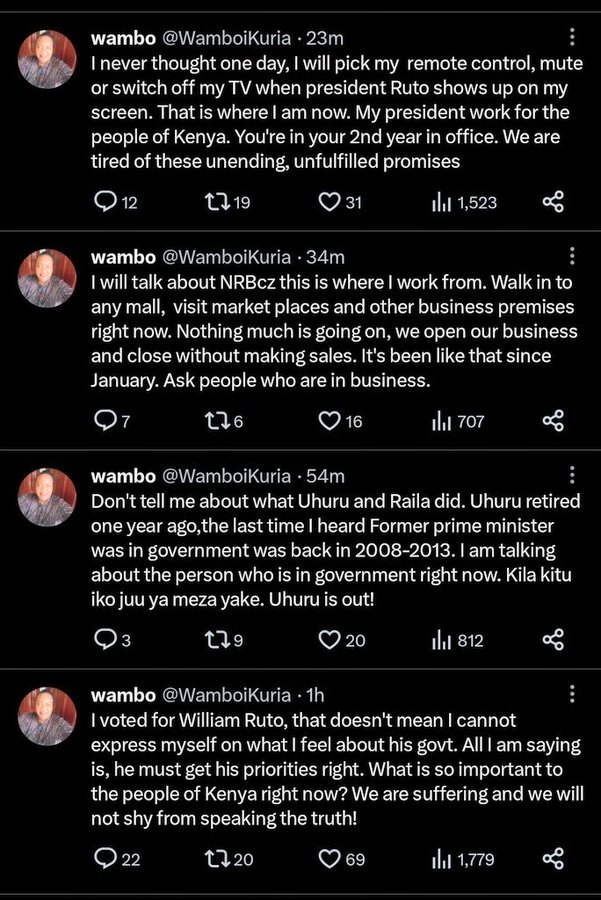Like the tweet about unfulfilled promises
The width and height of the screenshot is (601, 900).
tap(329, 203)
